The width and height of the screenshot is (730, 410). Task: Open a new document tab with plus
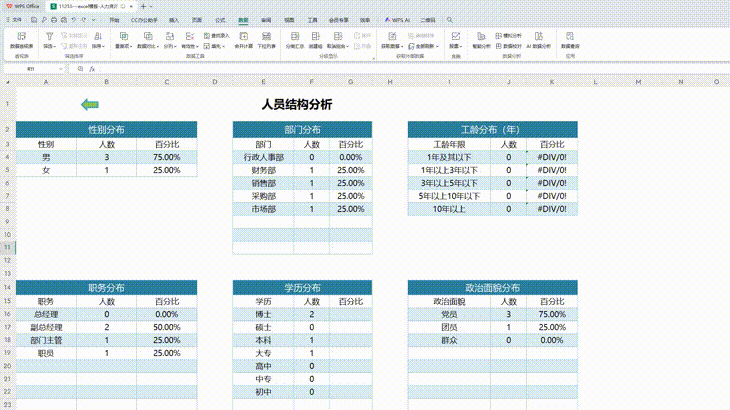click(143, 7)
